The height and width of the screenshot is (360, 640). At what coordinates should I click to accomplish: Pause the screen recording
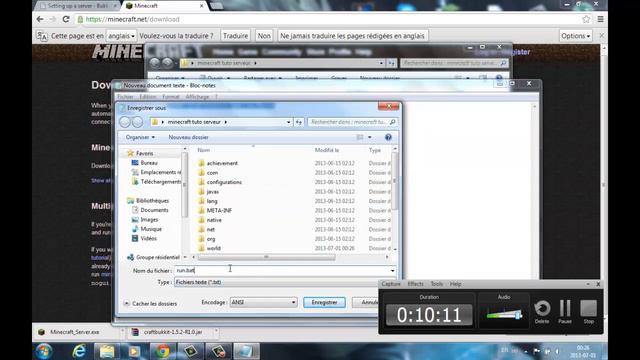565,312
